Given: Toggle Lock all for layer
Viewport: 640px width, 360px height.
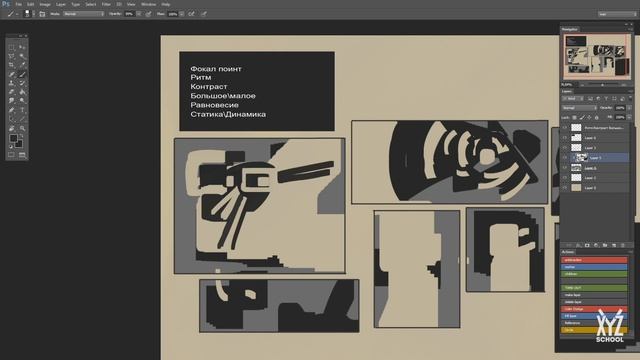Looking at the screenshot, I should pyautogui.click(x=596, y=118).
